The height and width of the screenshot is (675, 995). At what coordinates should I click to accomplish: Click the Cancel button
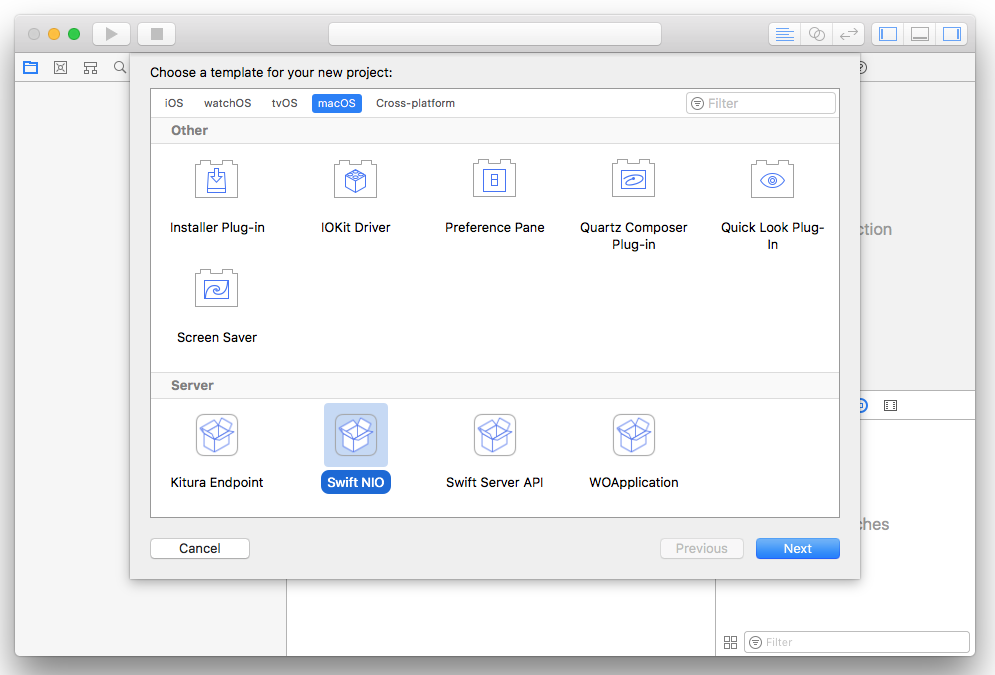point(200,549)
